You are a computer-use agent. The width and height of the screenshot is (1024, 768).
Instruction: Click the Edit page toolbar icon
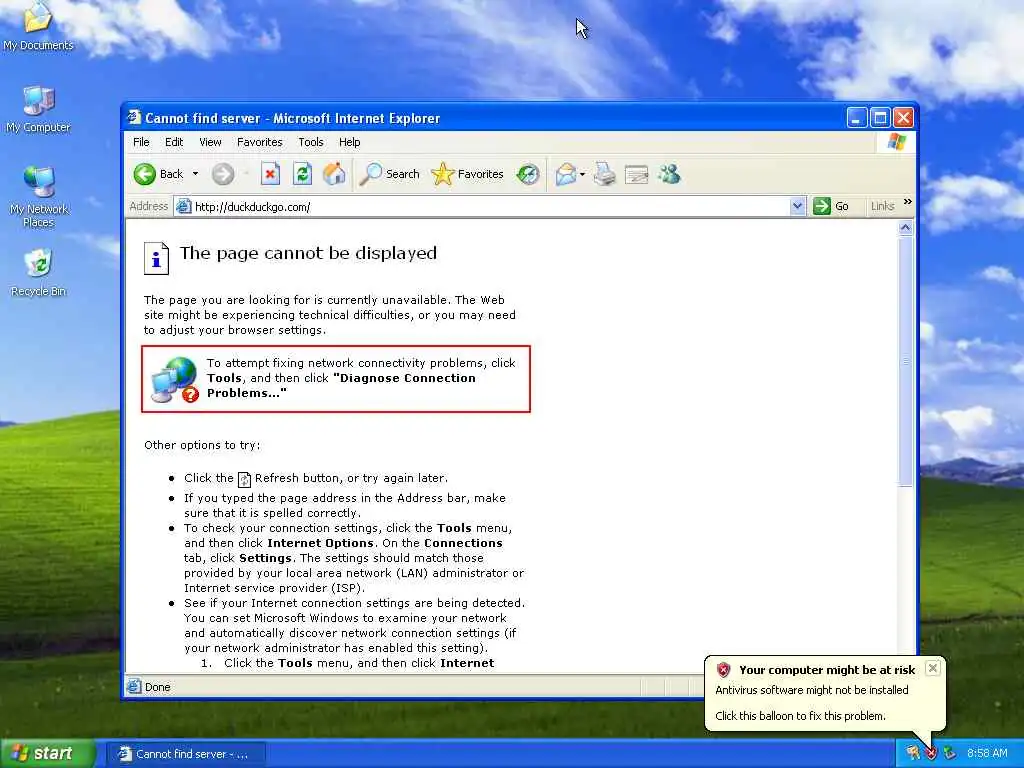[x=637, y=174]
